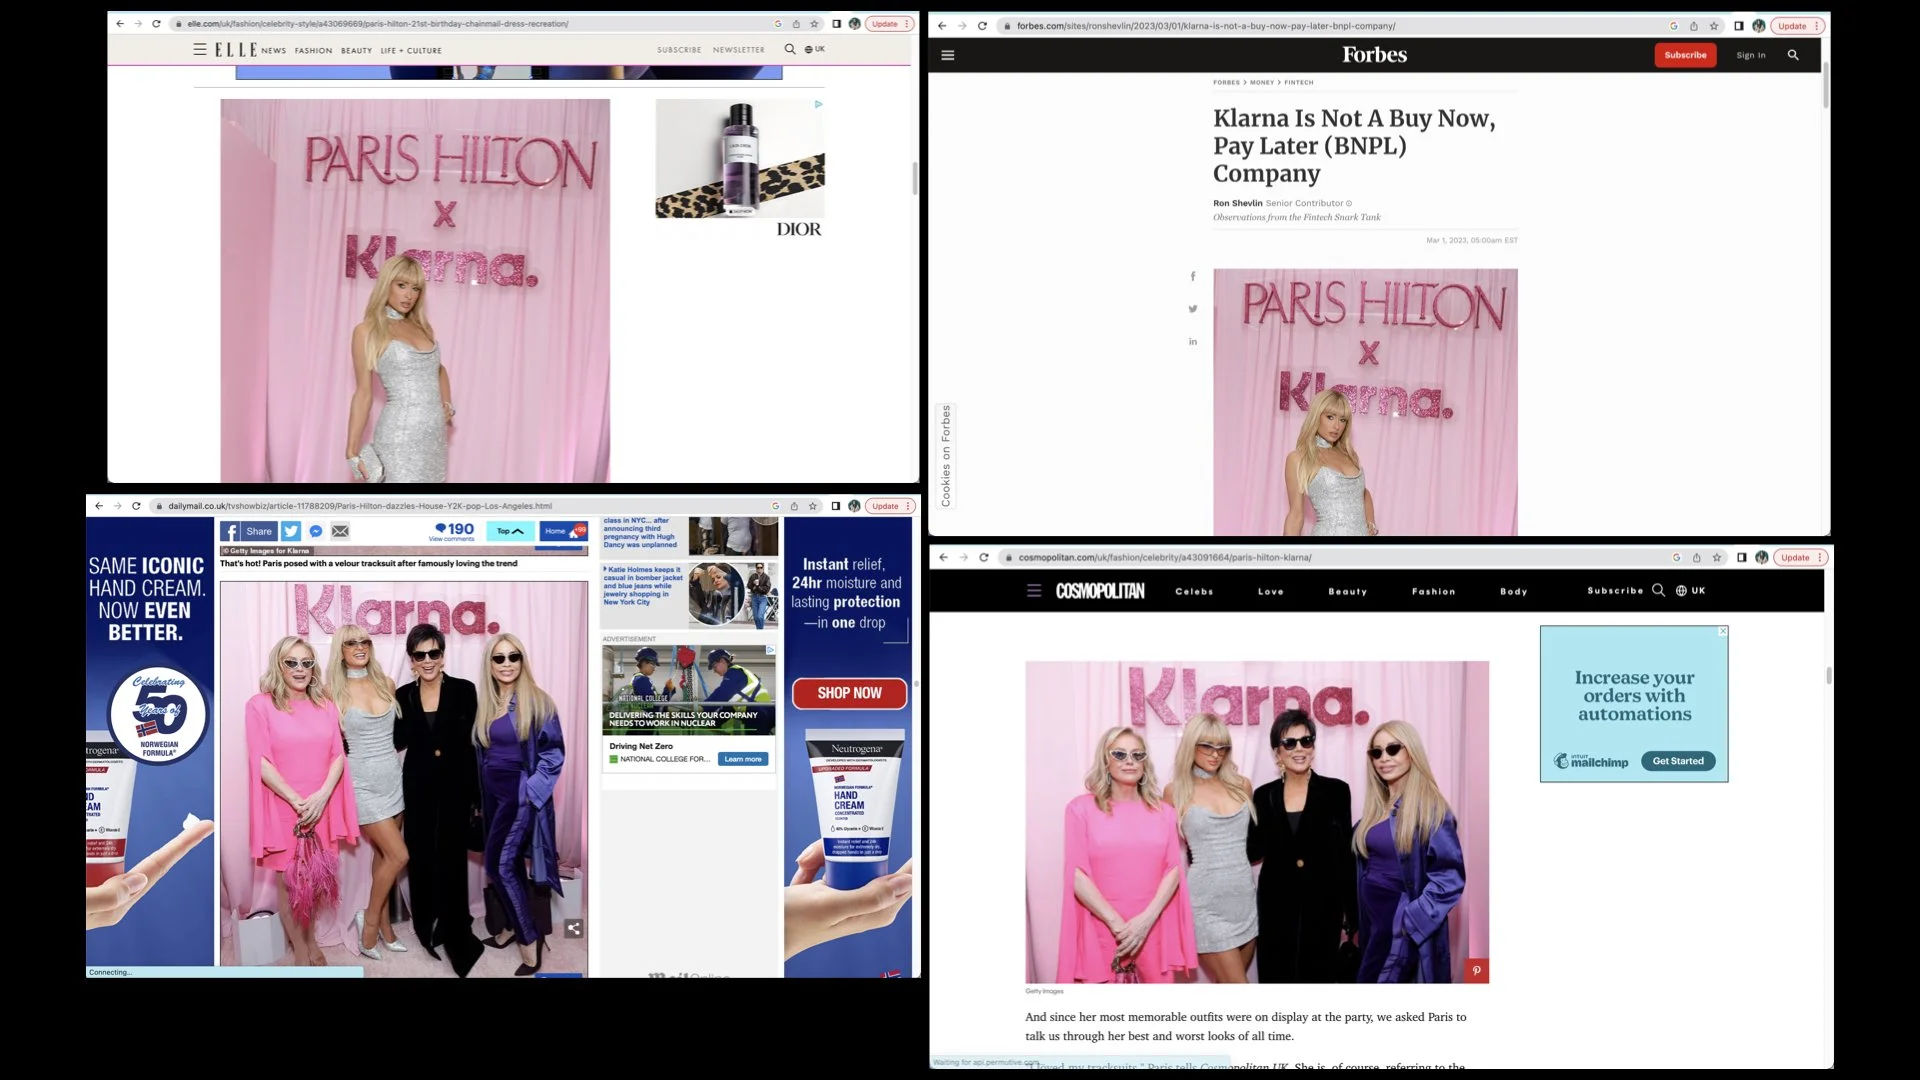Click the Daily Mail image share overlay icon
The image size is (1920, 1080).
click(573, 928)
